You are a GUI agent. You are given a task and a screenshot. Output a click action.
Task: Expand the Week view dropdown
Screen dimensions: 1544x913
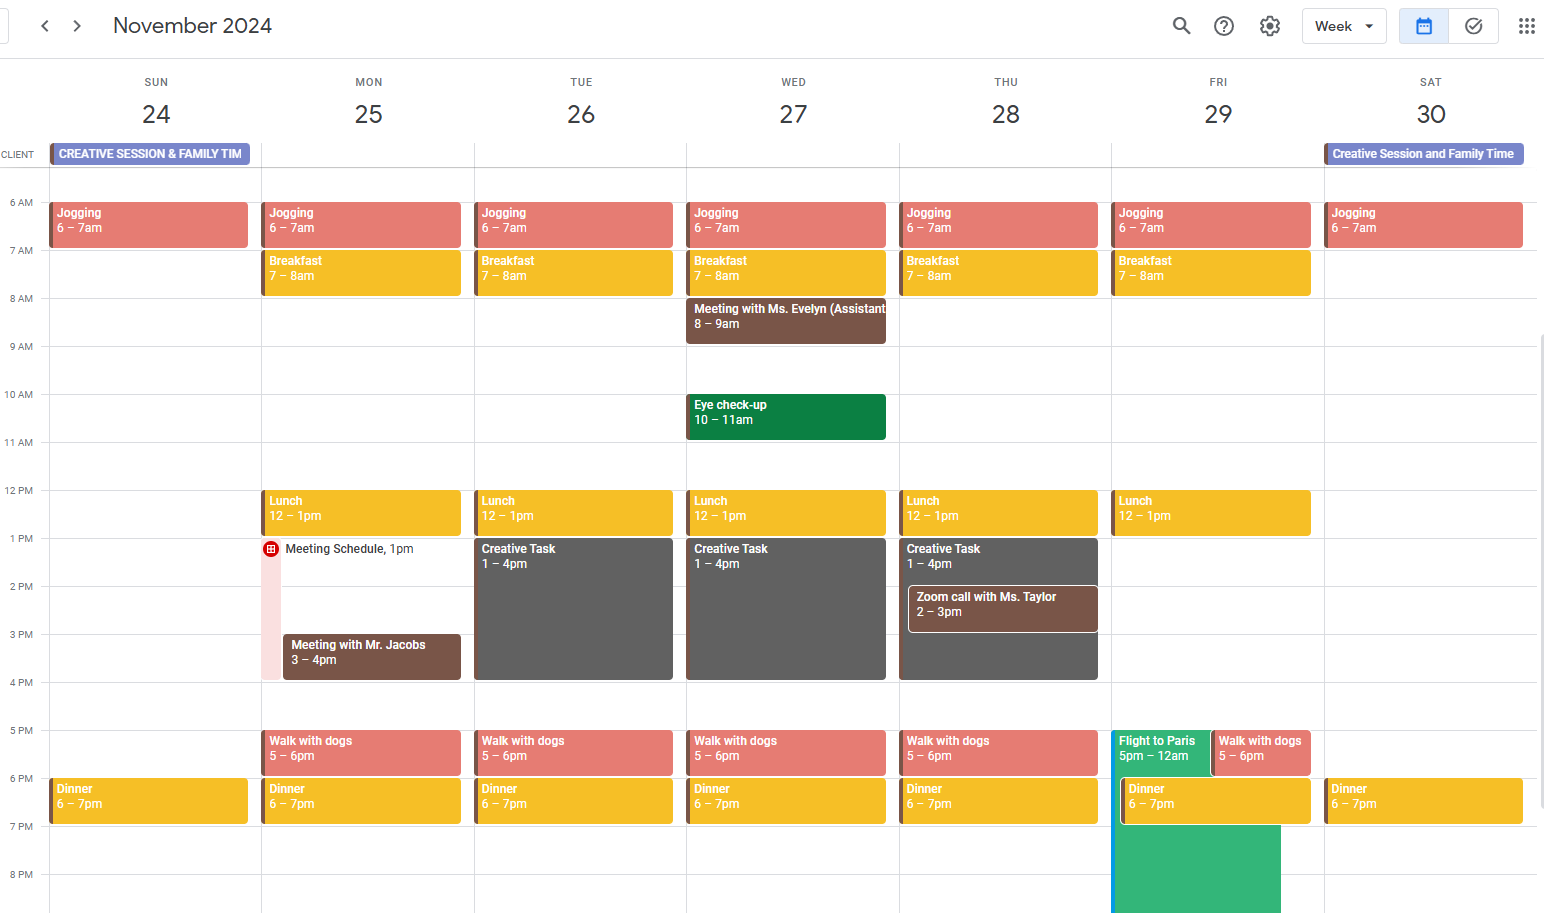[x=1344, y=26]
